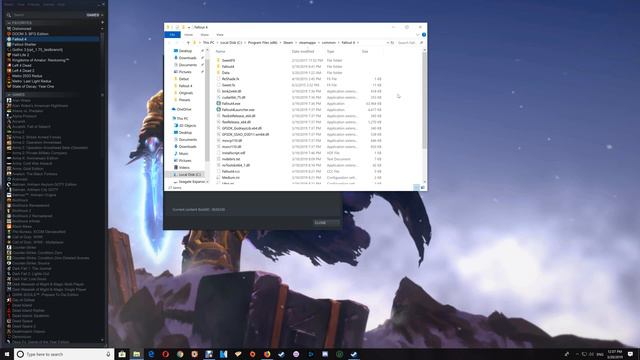Focus the Steam library search field
Screen dimensions: 640x360
pyautogui.click(x=47, y=15)
